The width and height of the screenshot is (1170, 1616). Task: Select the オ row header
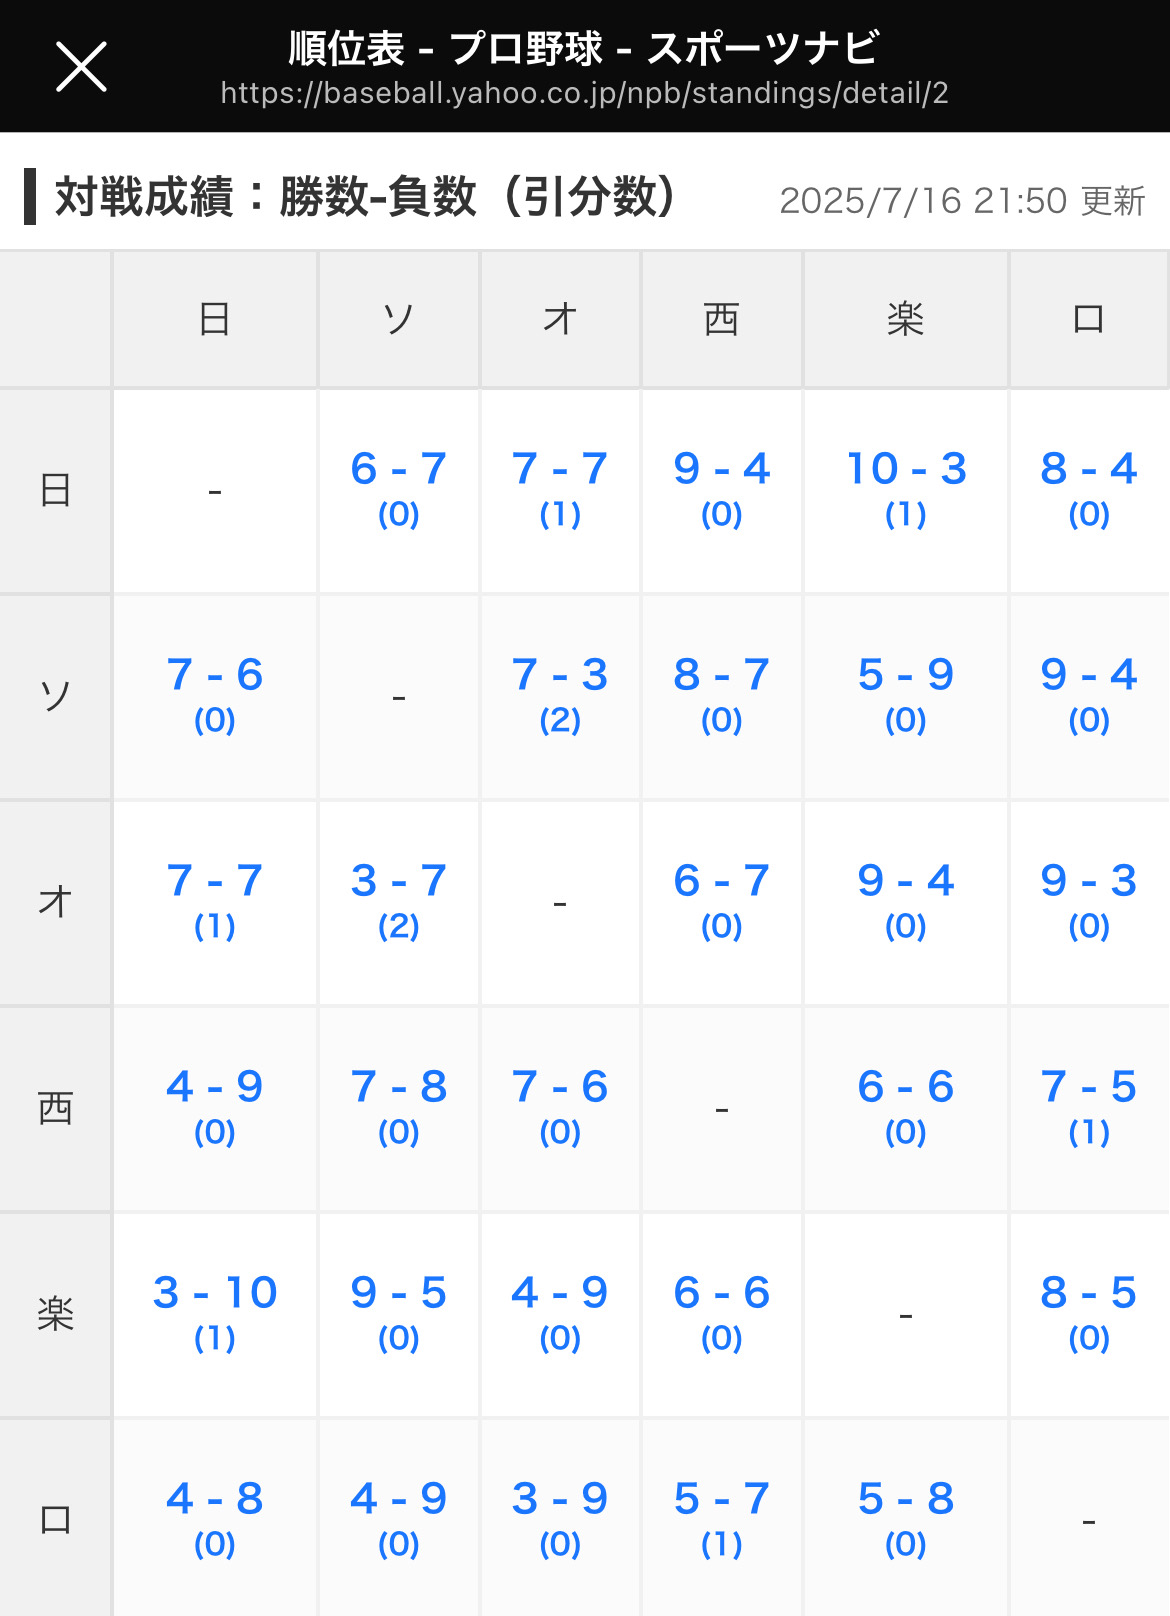click(x=55, y=902)
